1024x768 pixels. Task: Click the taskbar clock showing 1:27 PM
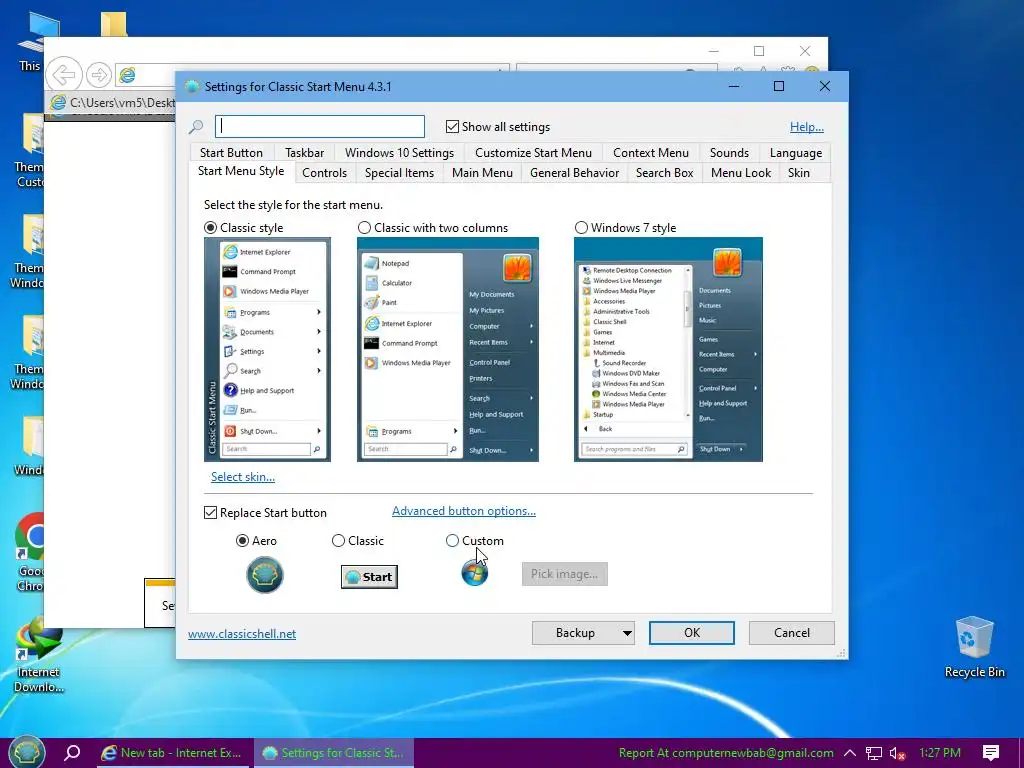940,753
